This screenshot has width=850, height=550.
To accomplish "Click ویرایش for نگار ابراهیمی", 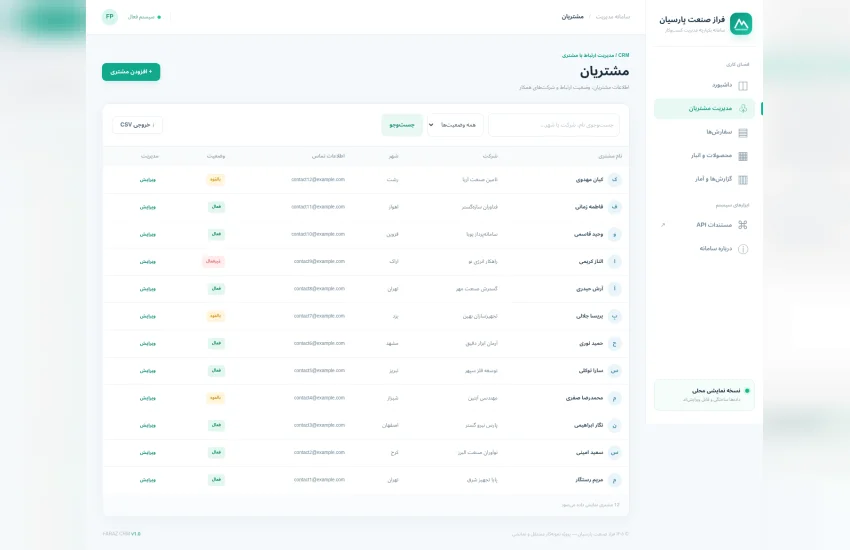I will 147,425.
